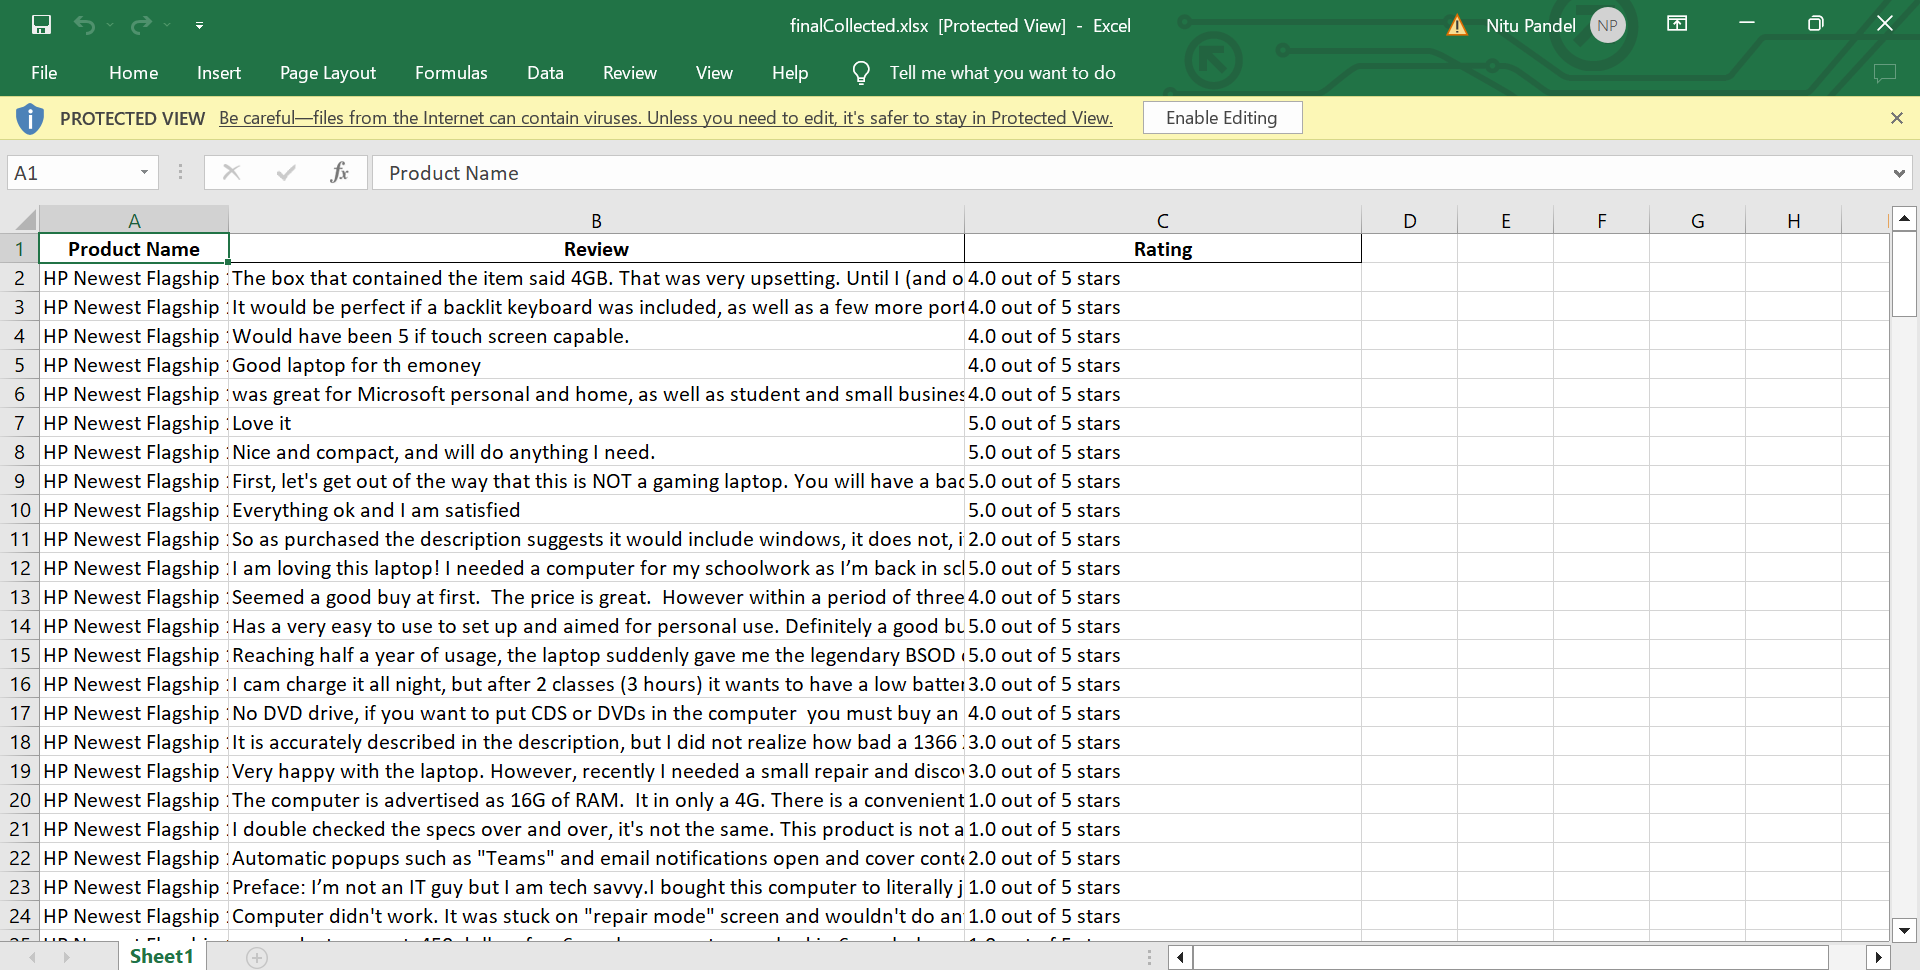Dismiss the Protected View message bar
Image resolution: width=1920 pixels, height=970 pixels.
point(1896,118)
